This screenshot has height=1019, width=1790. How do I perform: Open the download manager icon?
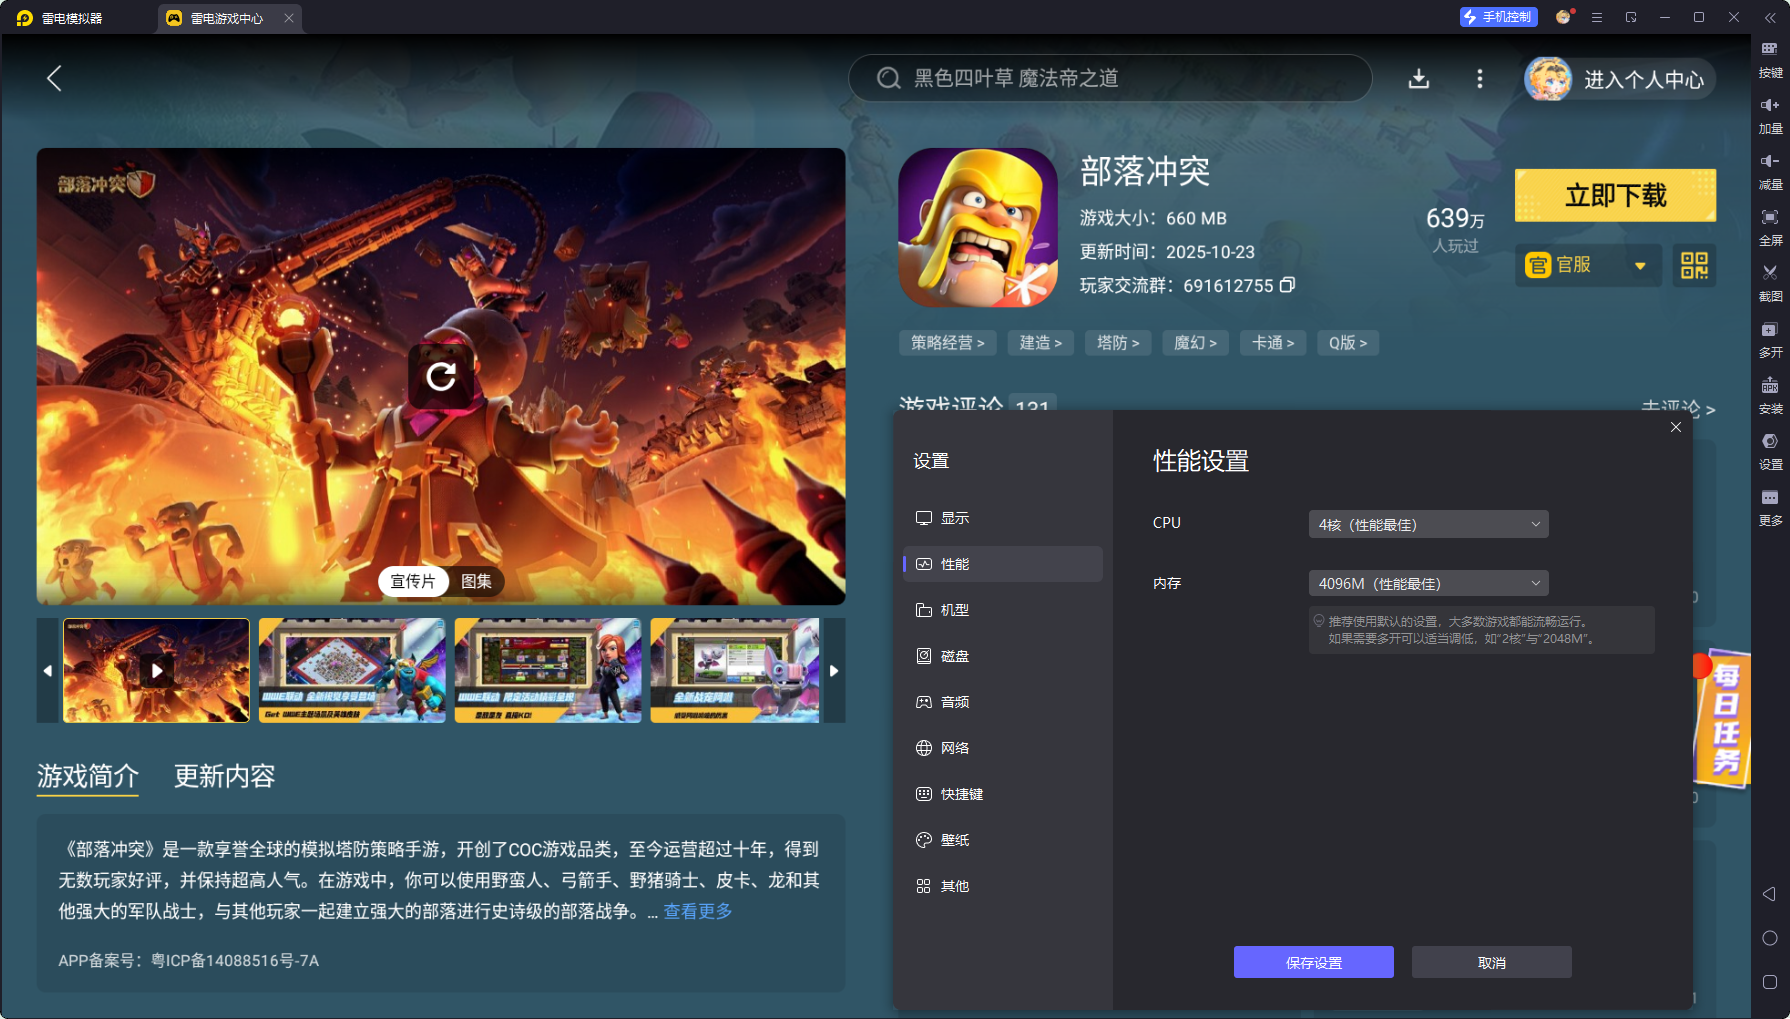(x=1419, y=79)
